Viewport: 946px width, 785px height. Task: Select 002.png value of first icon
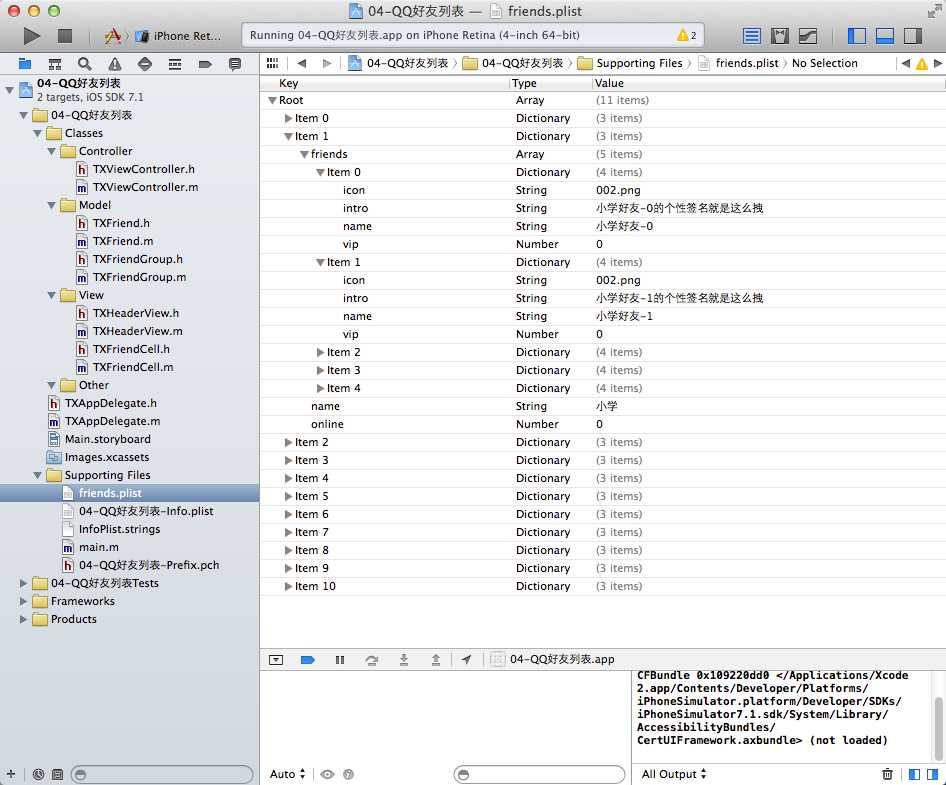(x=618, y=191)
